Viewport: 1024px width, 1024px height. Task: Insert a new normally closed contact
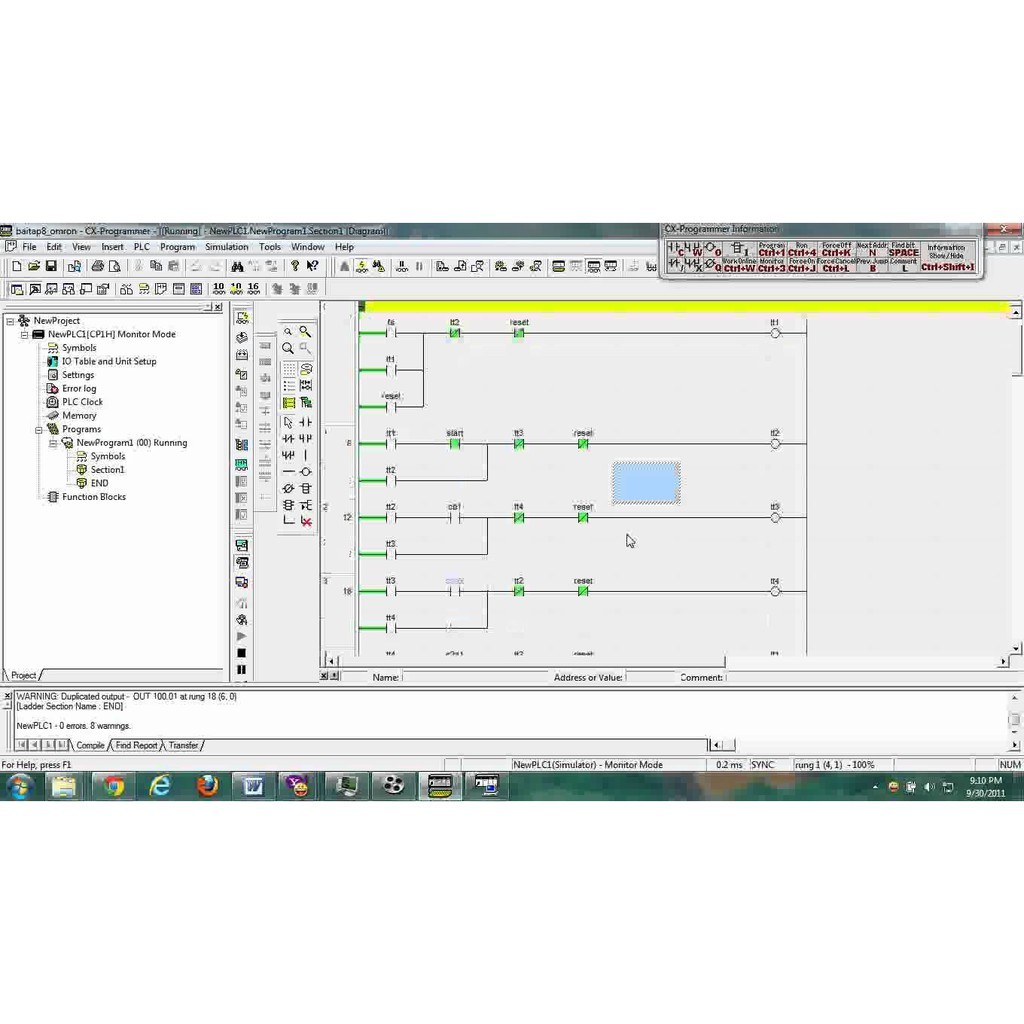288,439
